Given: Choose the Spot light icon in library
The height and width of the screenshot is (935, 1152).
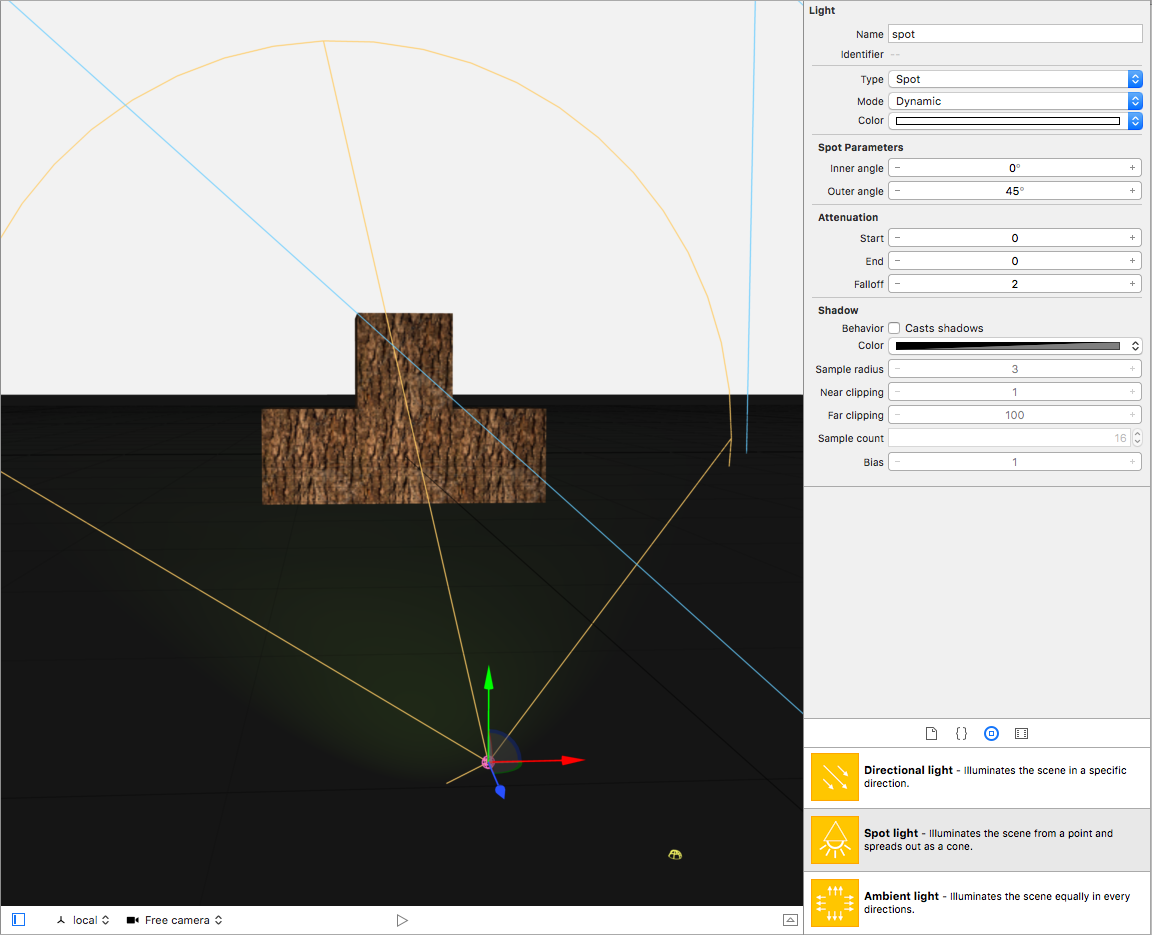Looking at the screenshot, I should point(834,839).
